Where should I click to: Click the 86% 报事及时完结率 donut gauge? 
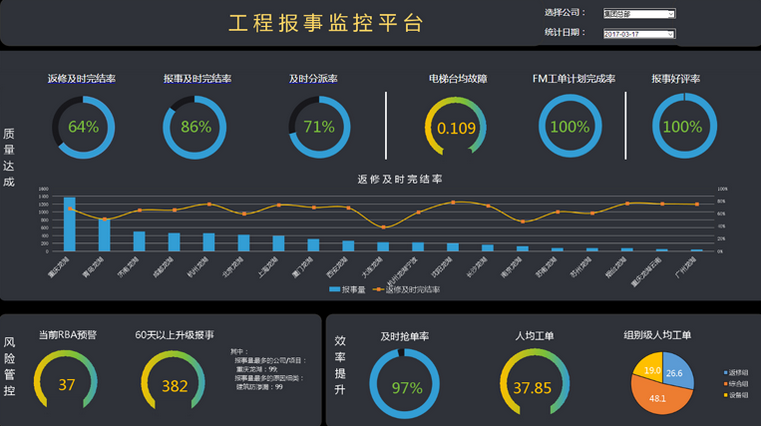coord(195,127)
